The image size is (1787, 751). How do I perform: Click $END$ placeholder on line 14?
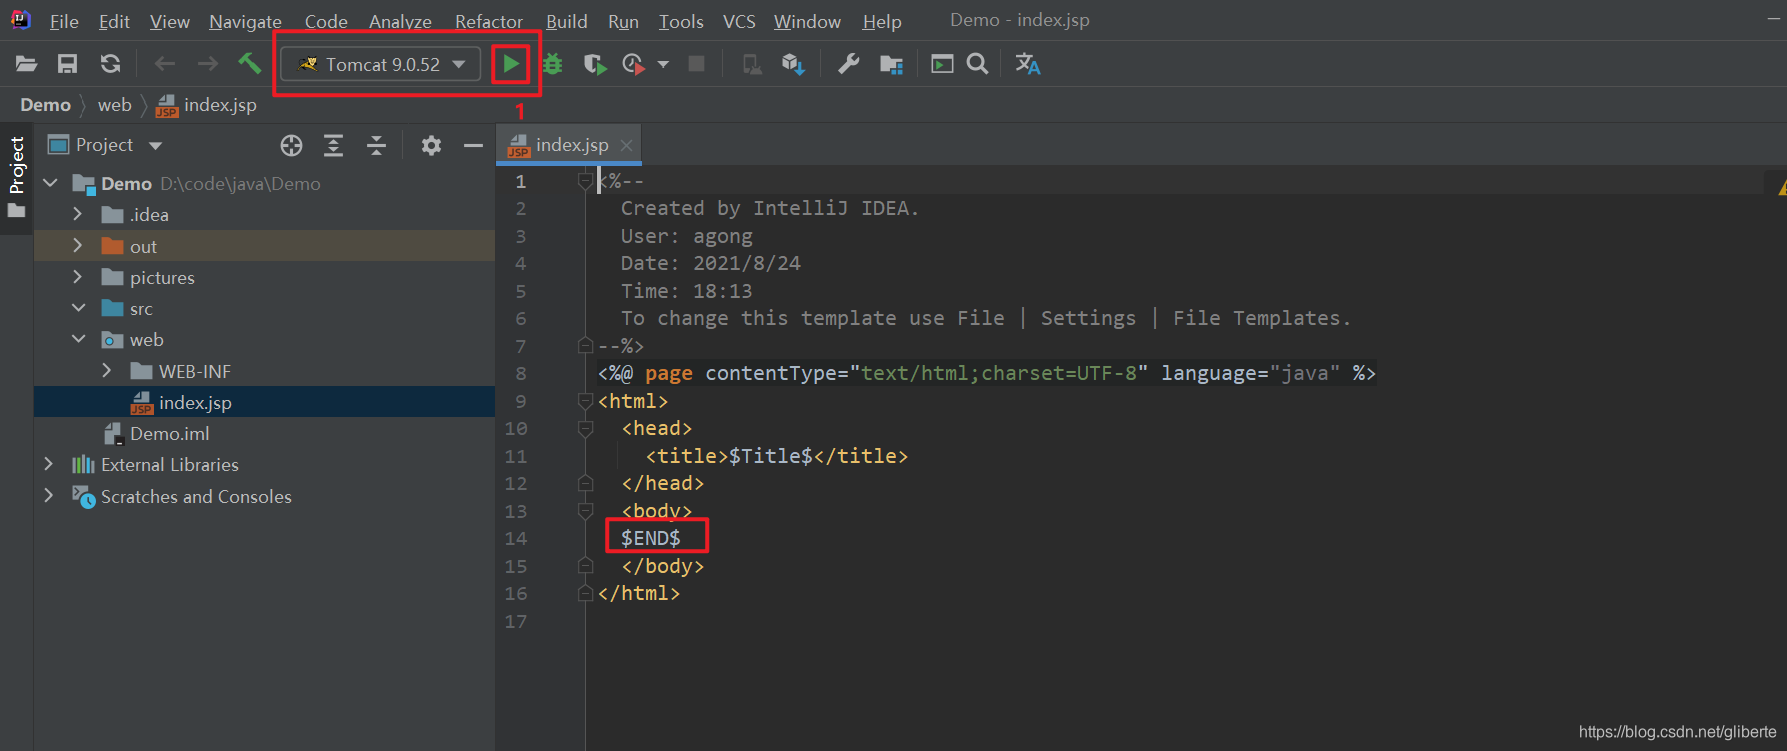pos(651,538)
